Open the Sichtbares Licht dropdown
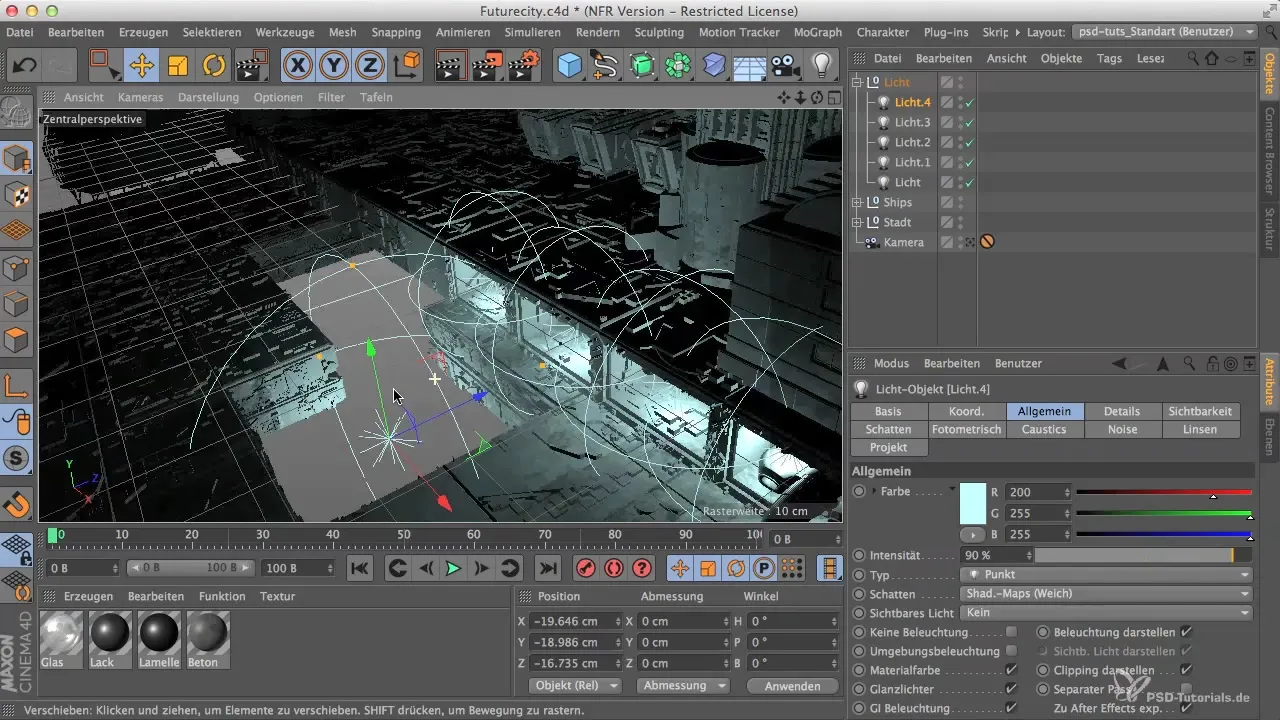 1105,613
